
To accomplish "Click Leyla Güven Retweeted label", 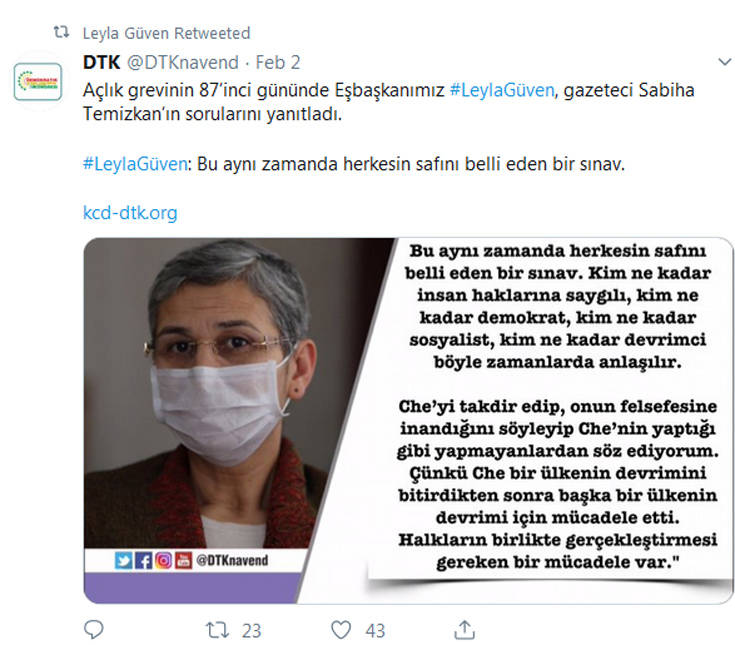I will click(x=166, y=33).
